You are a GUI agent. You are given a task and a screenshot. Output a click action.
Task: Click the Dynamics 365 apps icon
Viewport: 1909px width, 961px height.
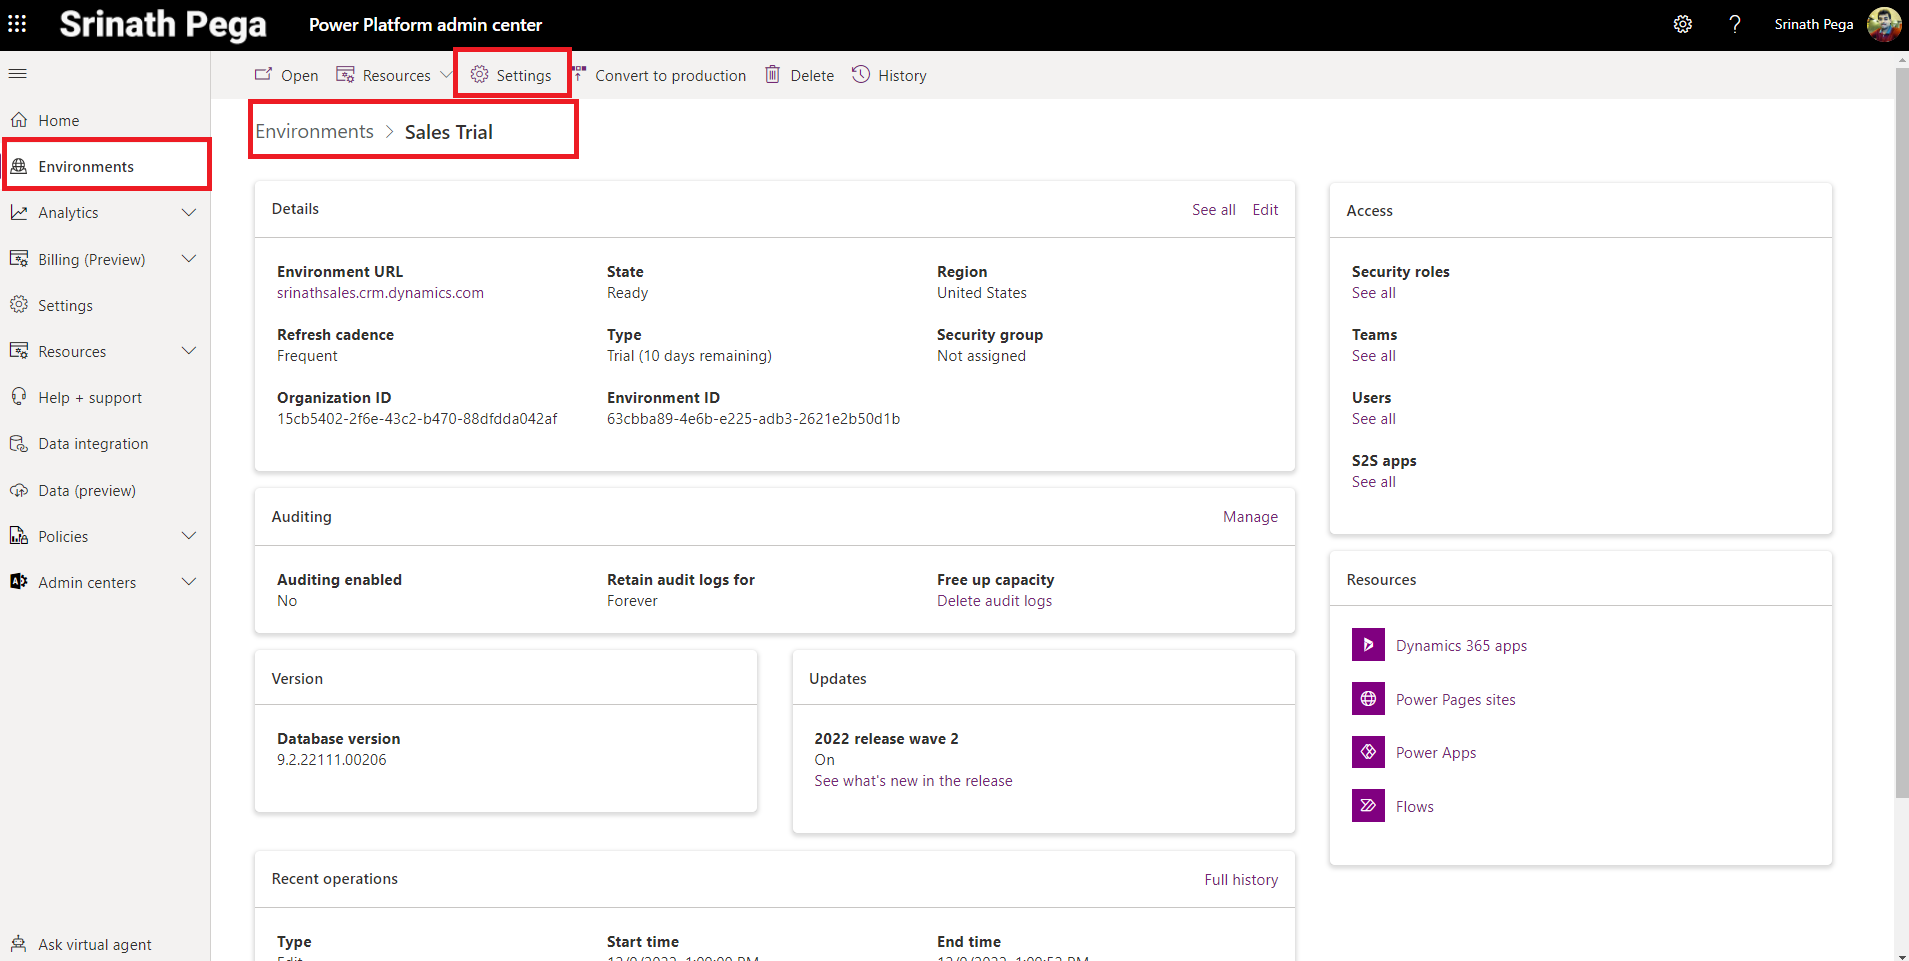(x=1368, y=645)
